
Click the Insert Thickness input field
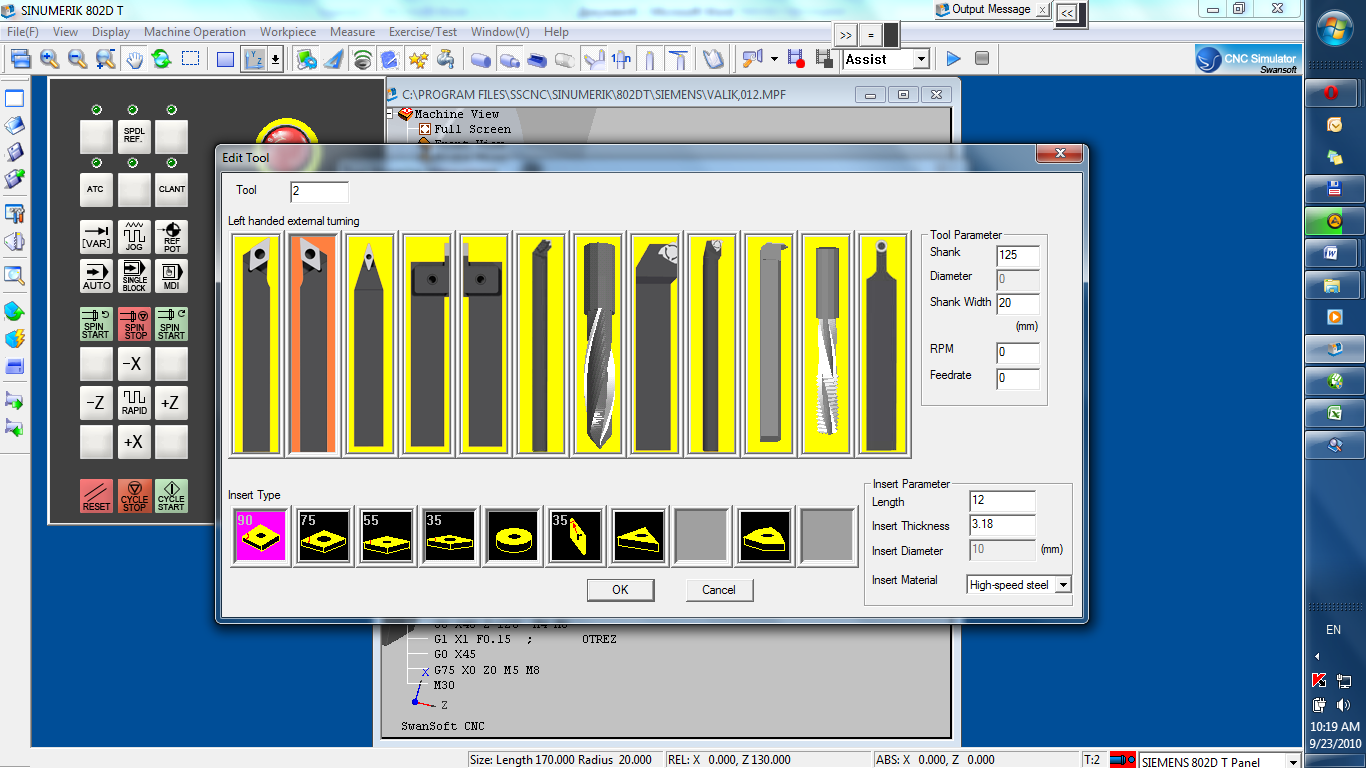click(x=1002, y=526)
